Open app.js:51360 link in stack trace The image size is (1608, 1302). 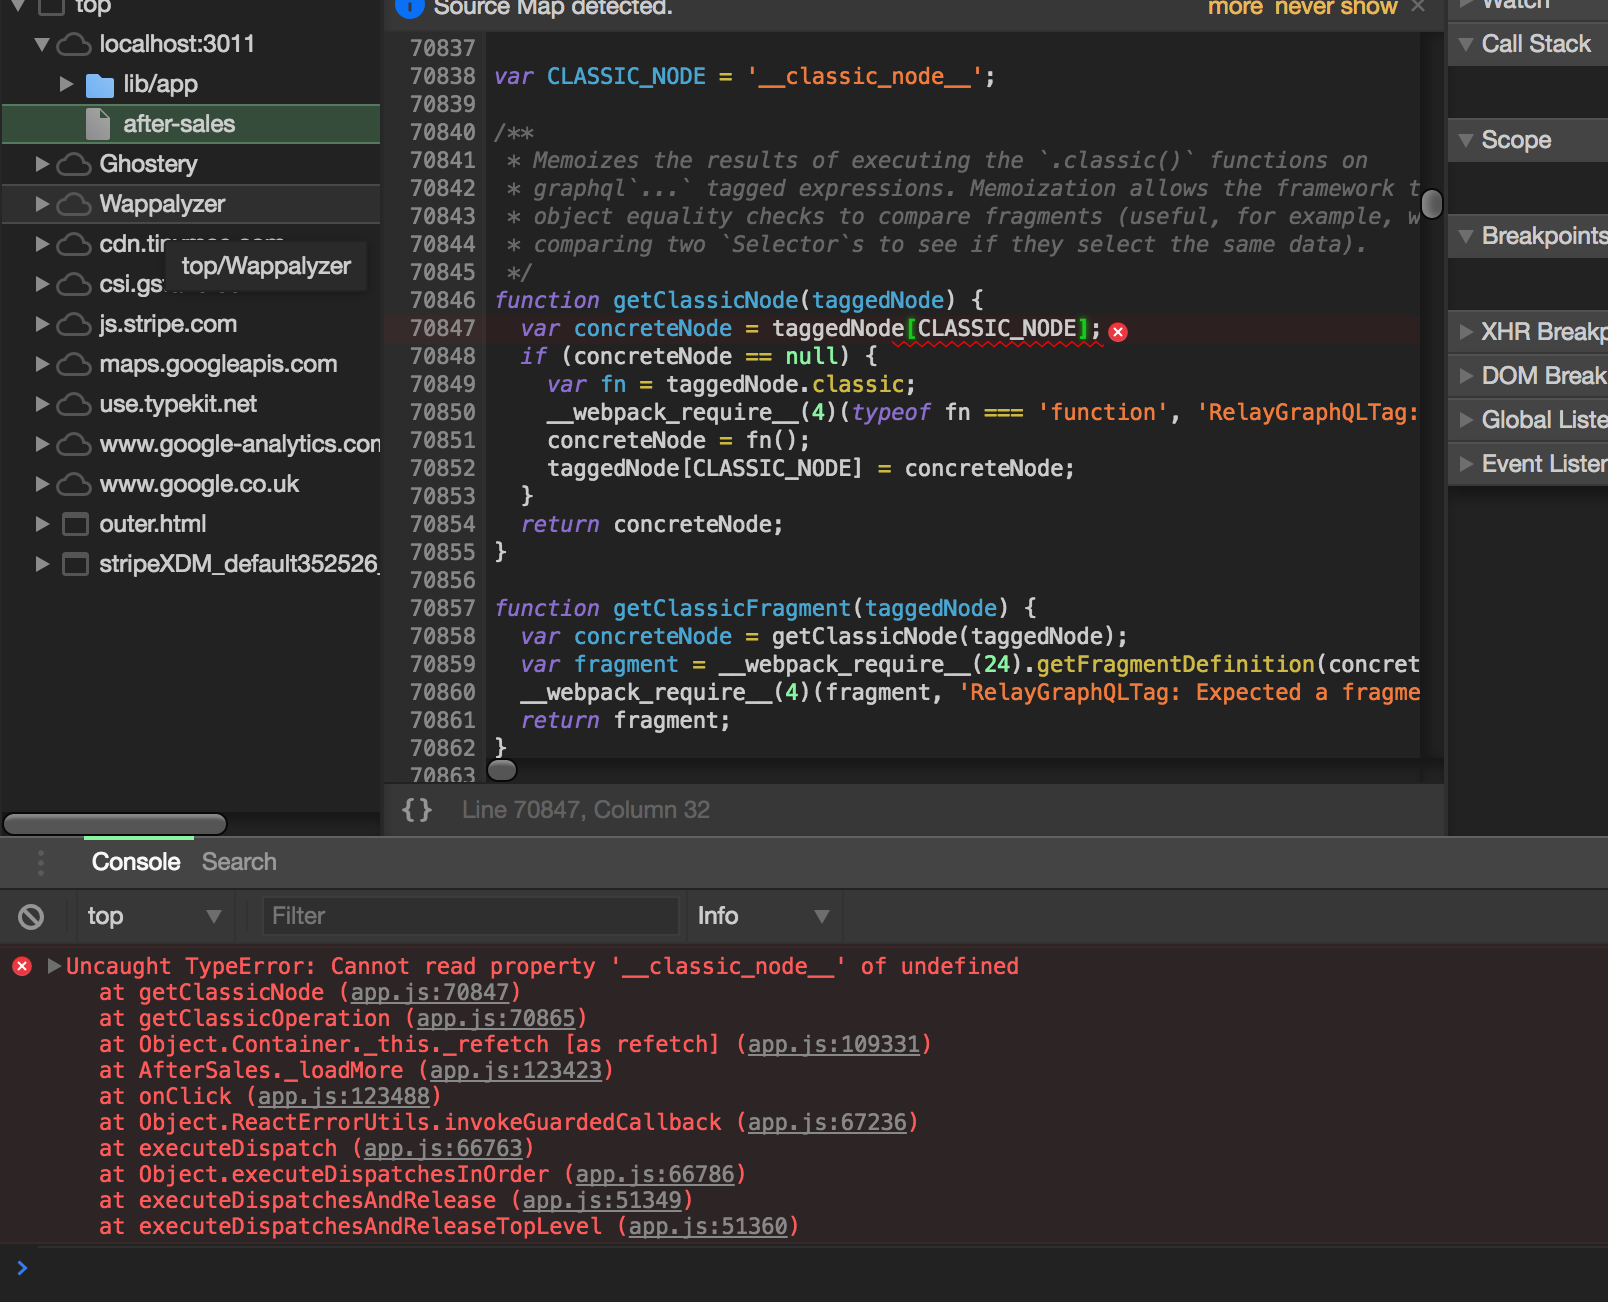click(708, 1226)
